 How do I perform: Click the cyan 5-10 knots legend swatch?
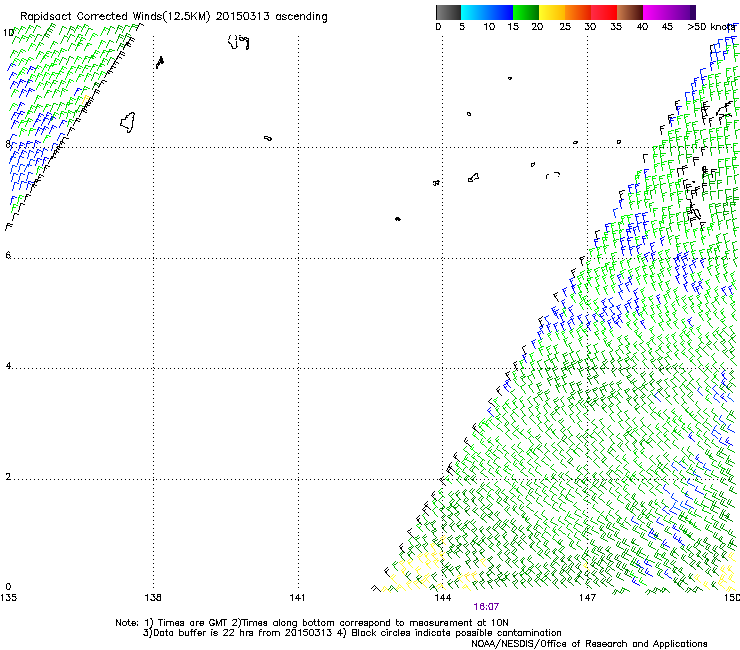coord(474,12)
